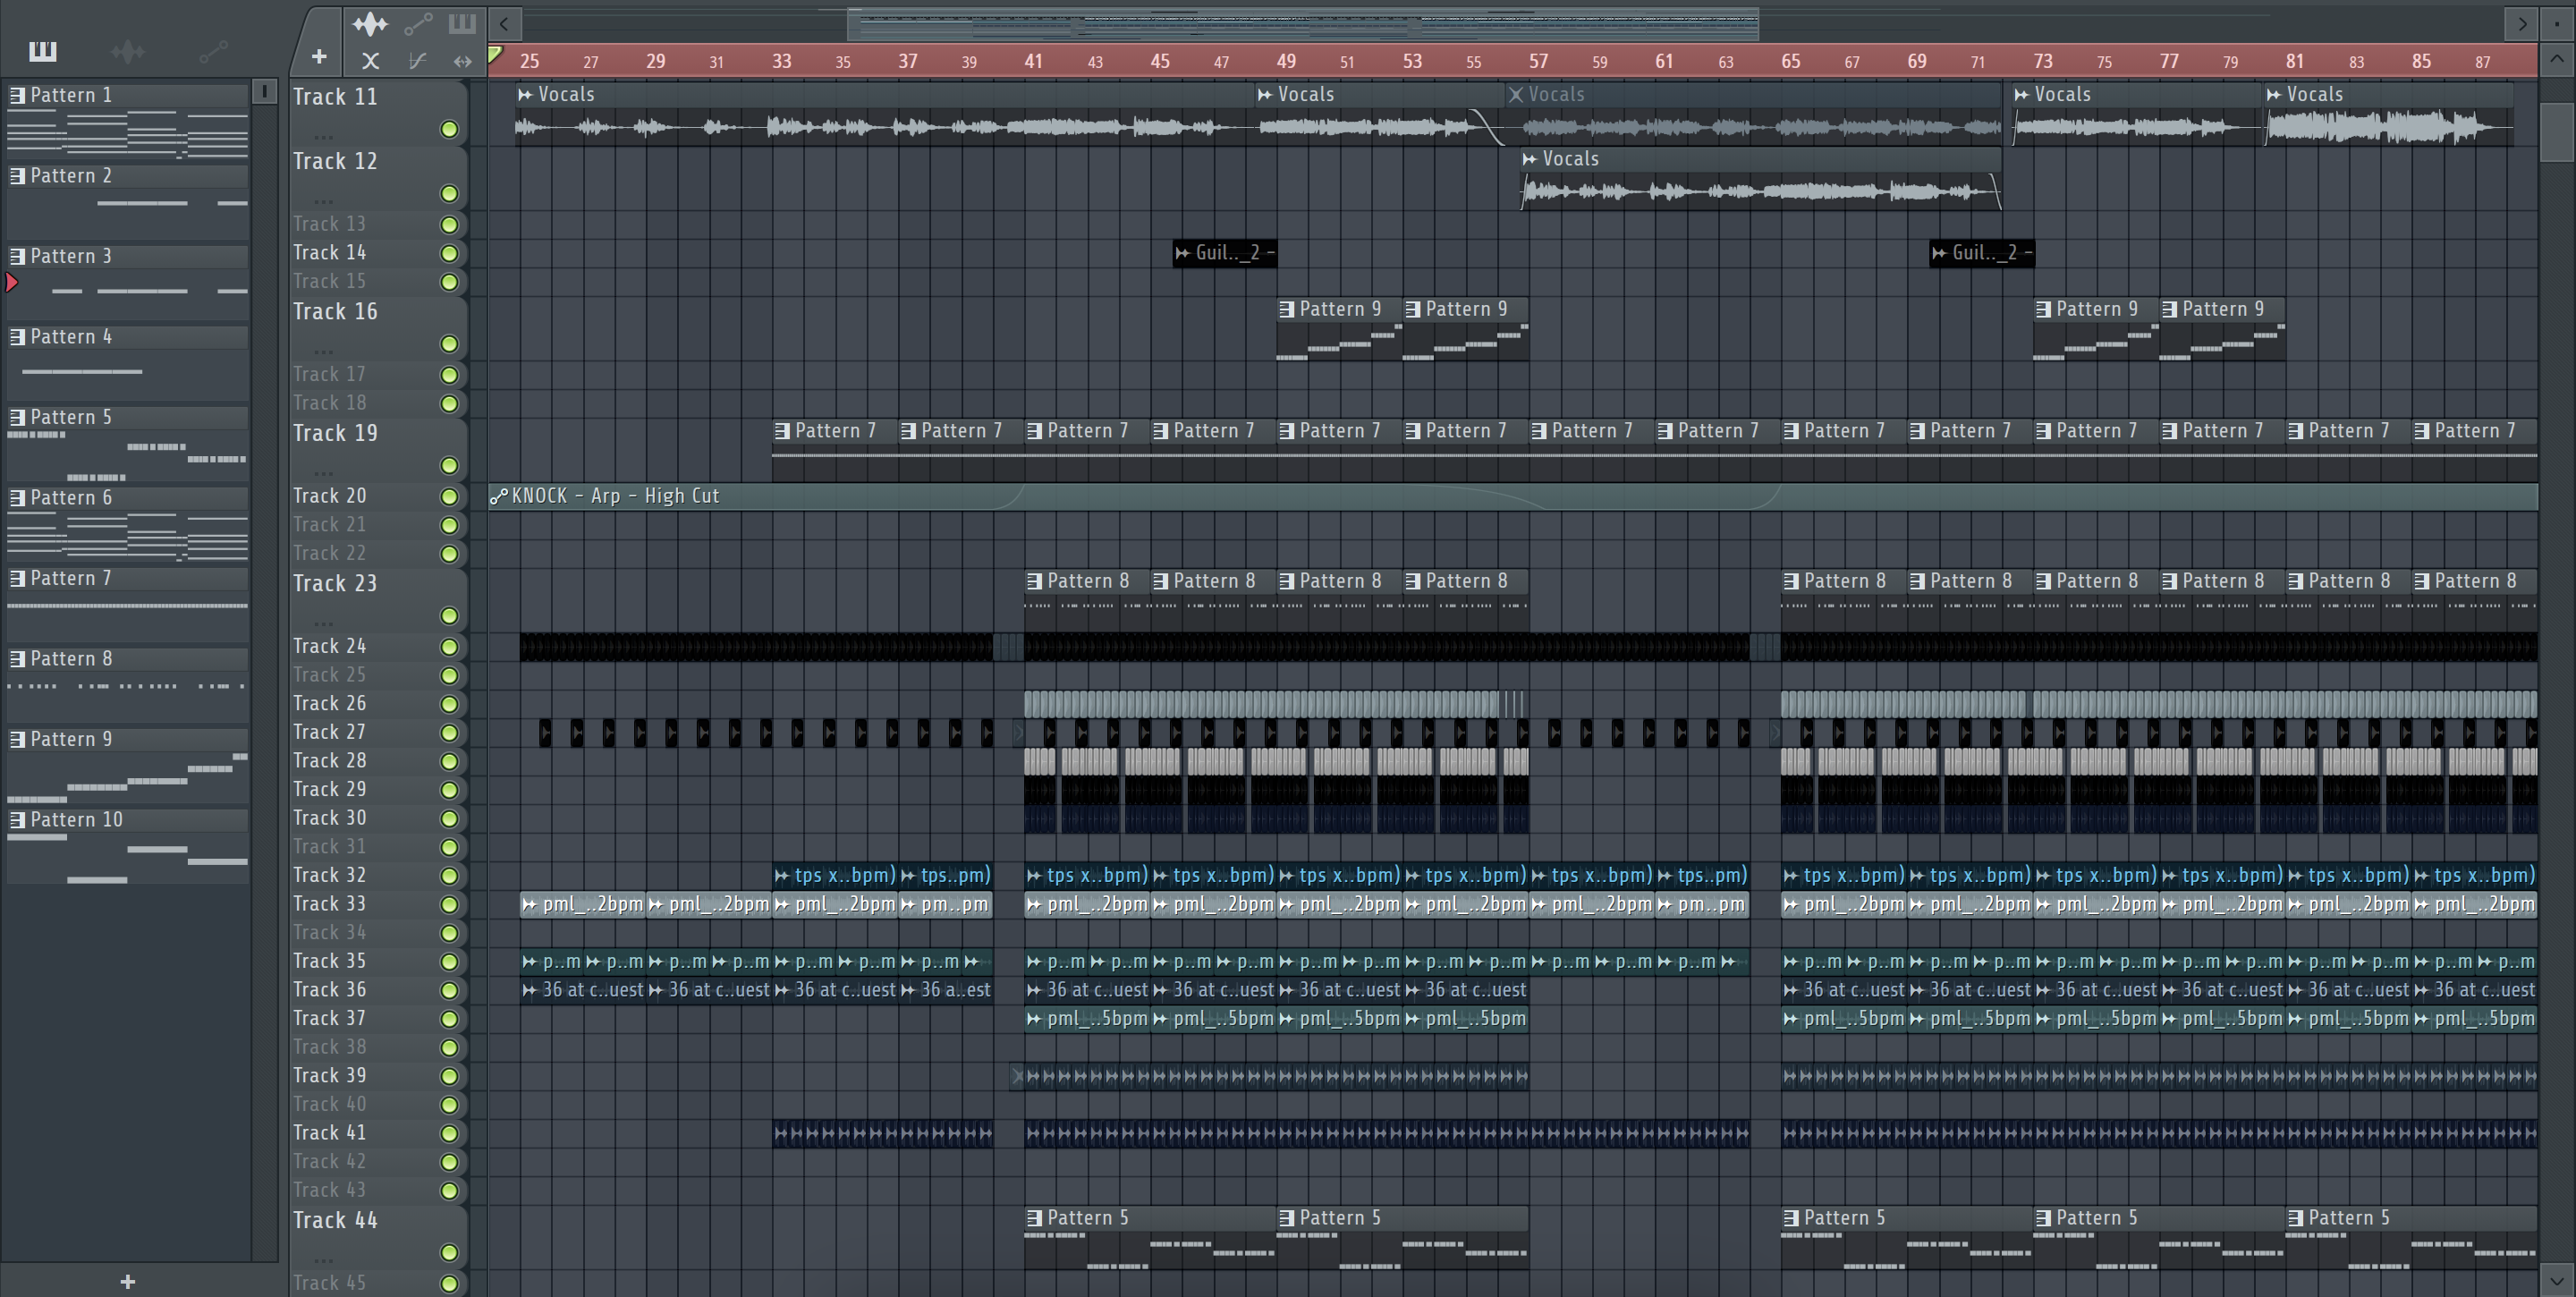2576x1297 pixels.
Task: Toggle the mute LED of Track 20
Action: coord(449,496)
